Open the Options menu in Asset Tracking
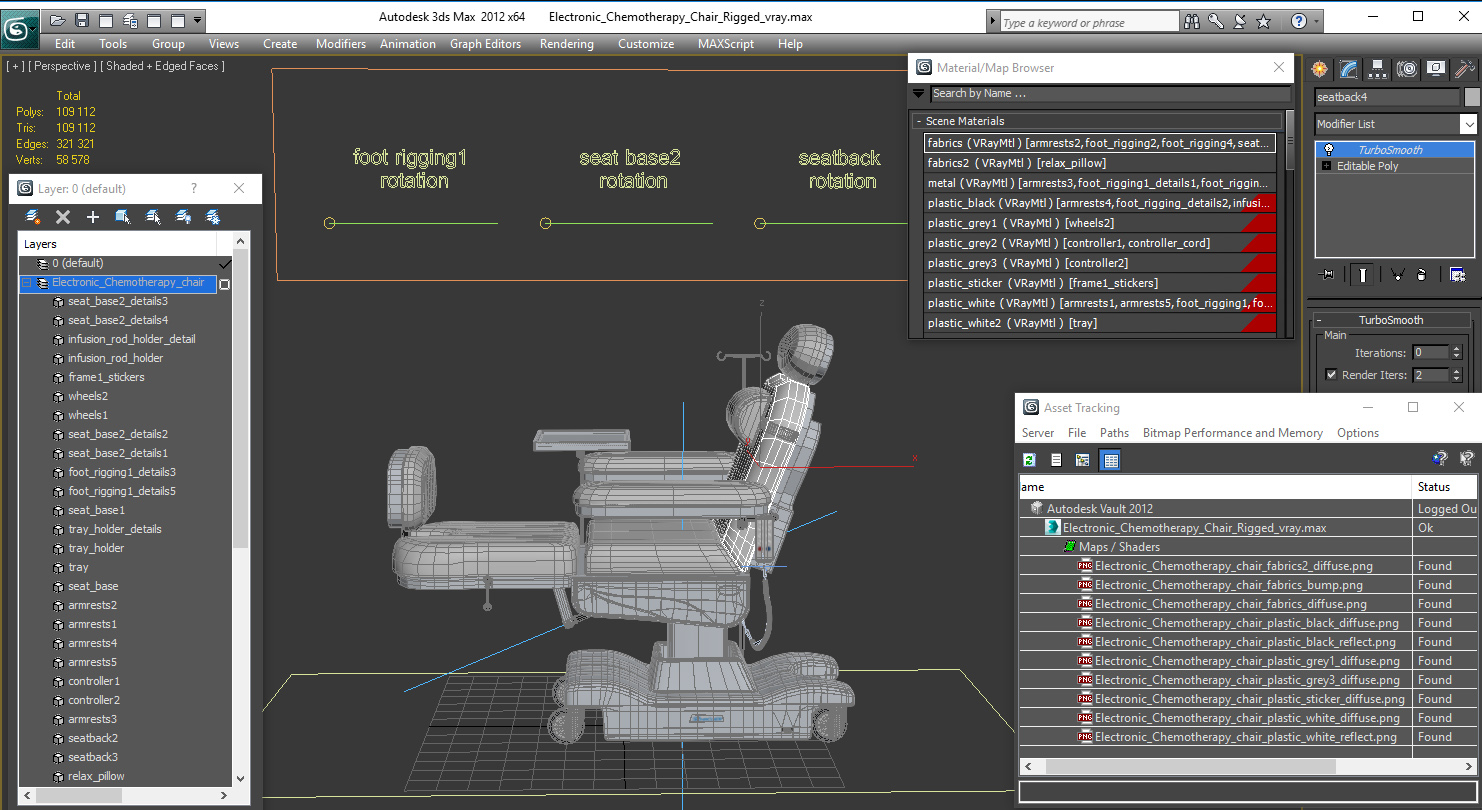The height and width of the screenshot is (810, 1482). (1358, 433)
